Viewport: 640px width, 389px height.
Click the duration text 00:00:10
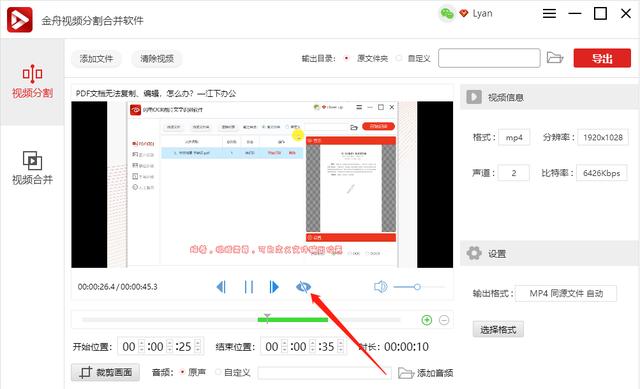[407, 347]
